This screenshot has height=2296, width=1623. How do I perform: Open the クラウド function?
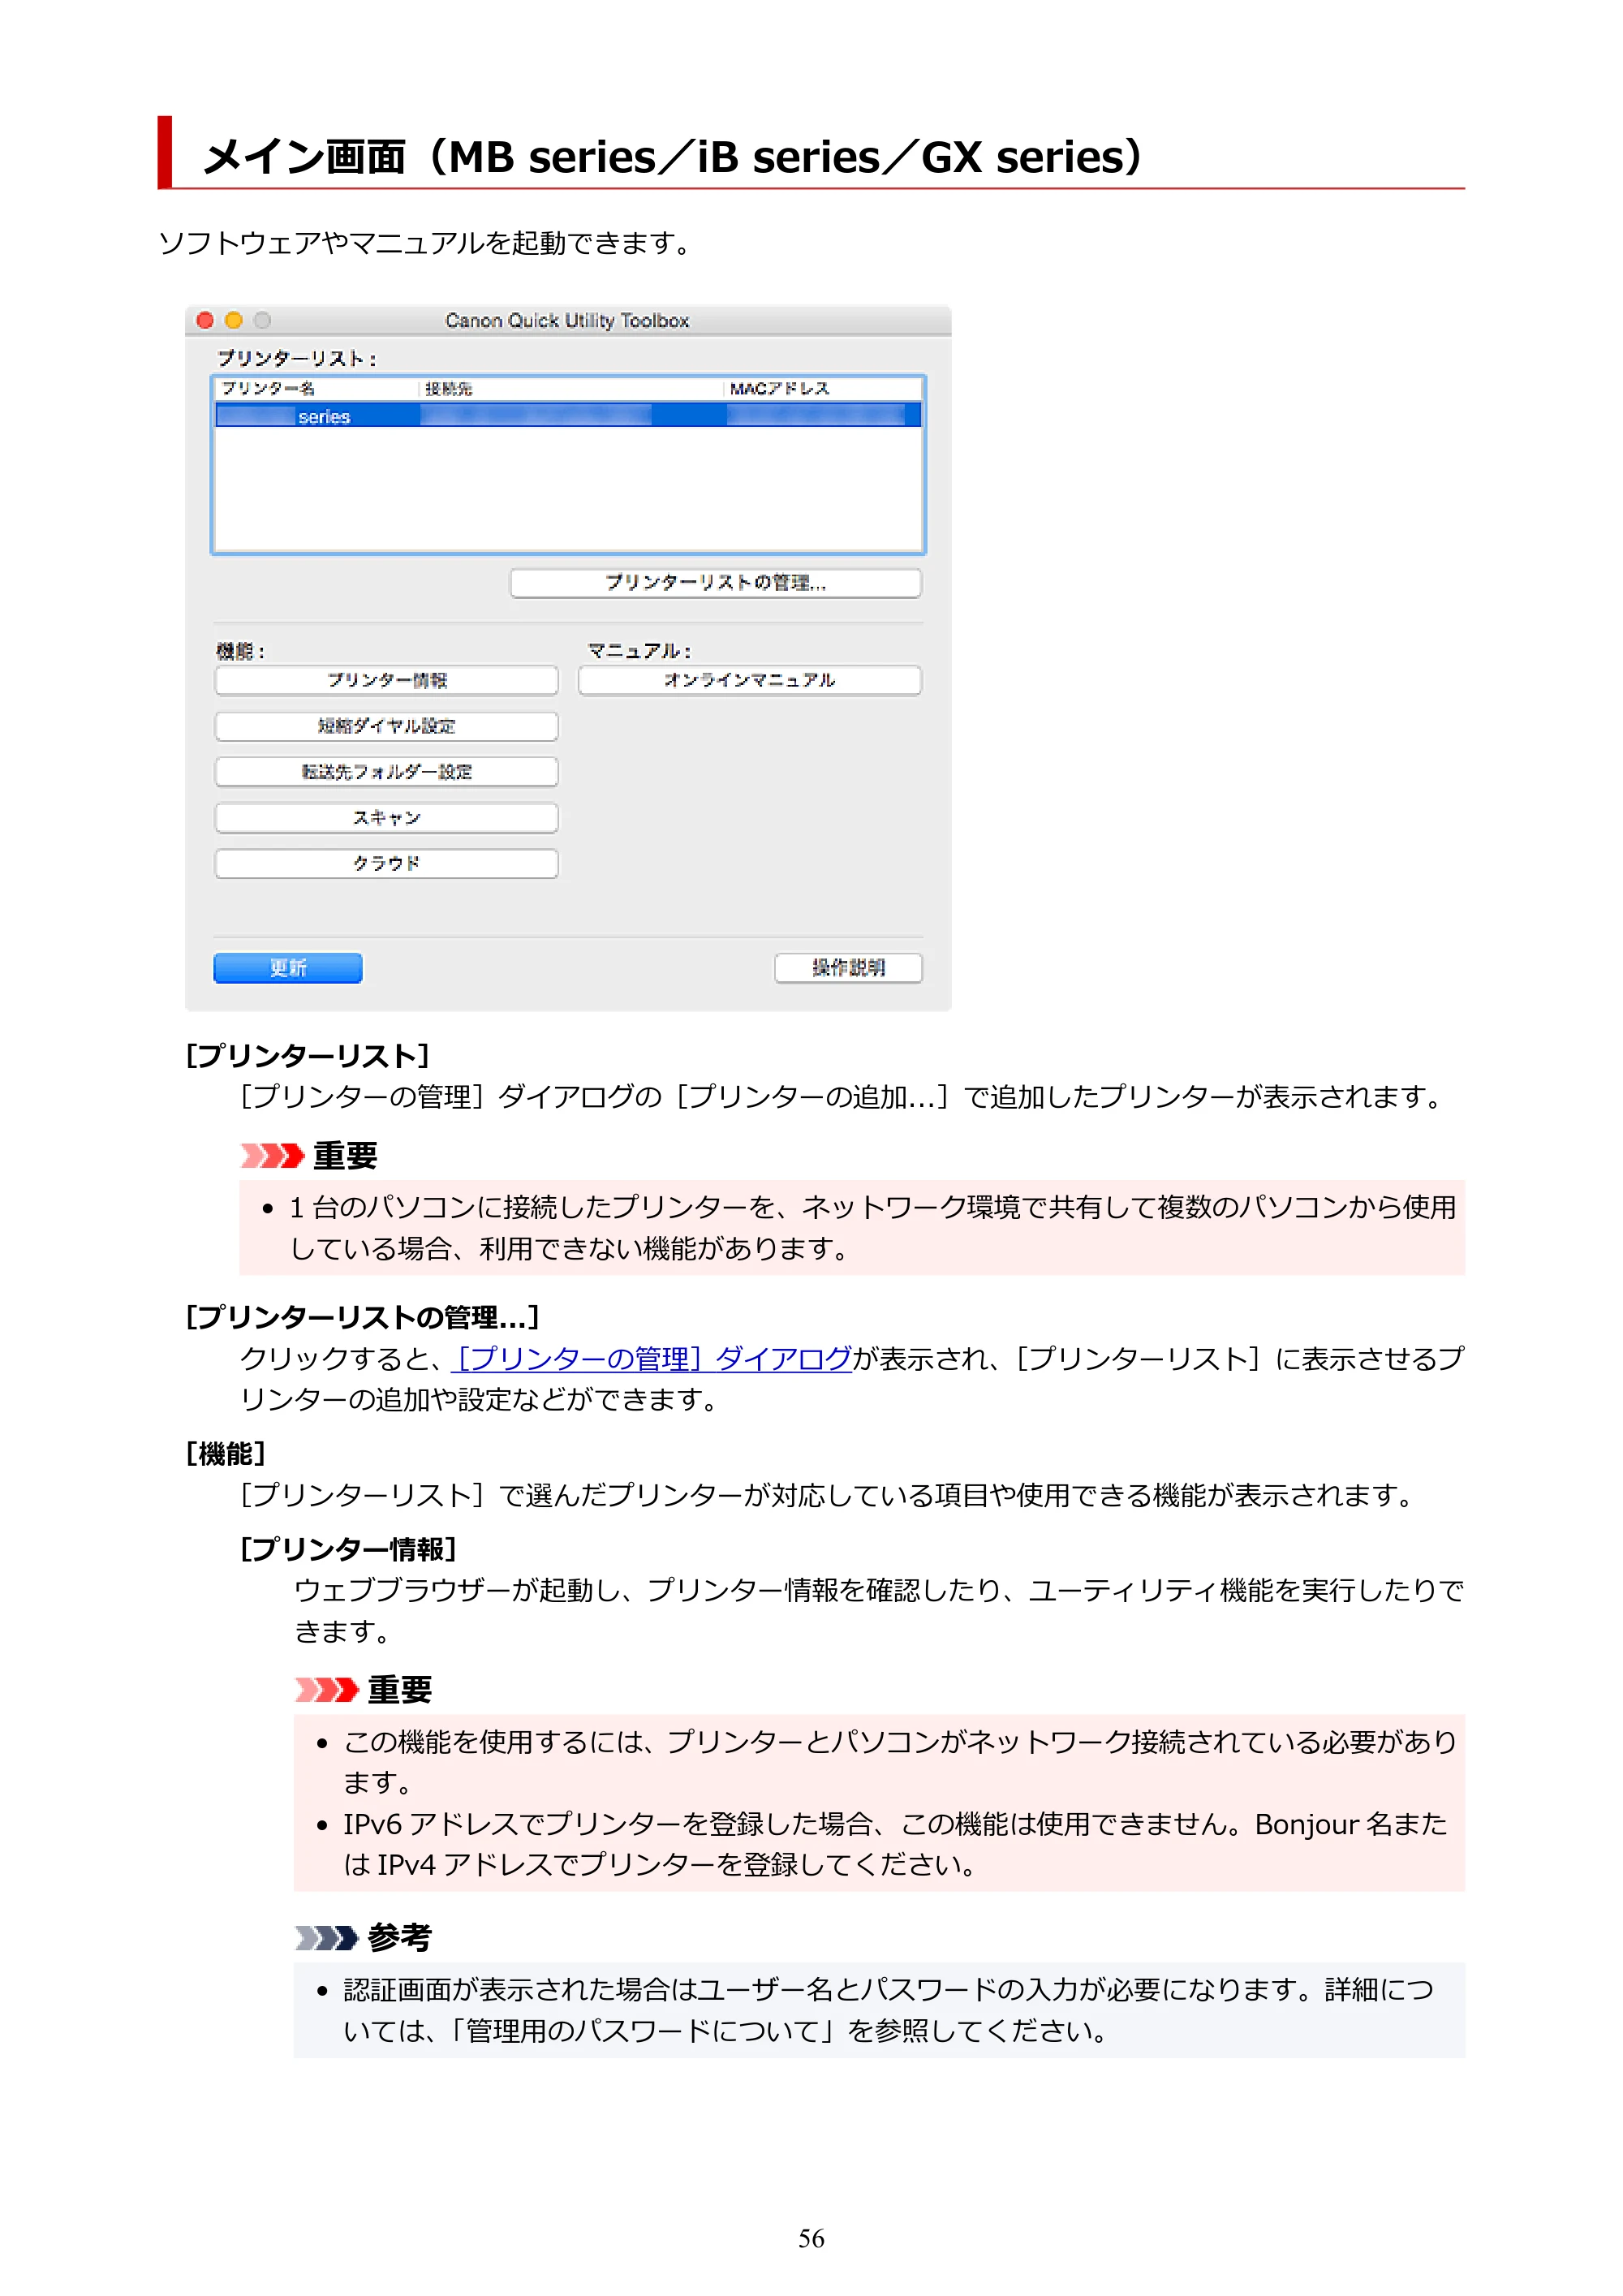pos(386,864)
